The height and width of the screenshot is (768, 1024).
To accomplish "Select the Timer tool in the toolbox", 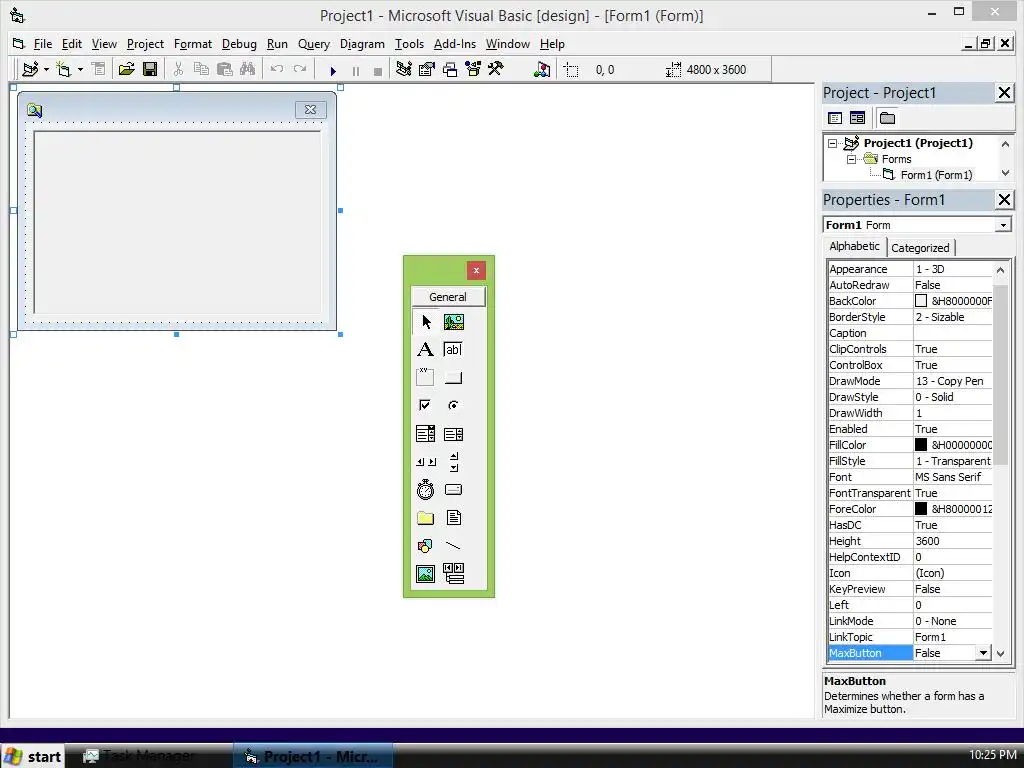I will coord(426,490).
